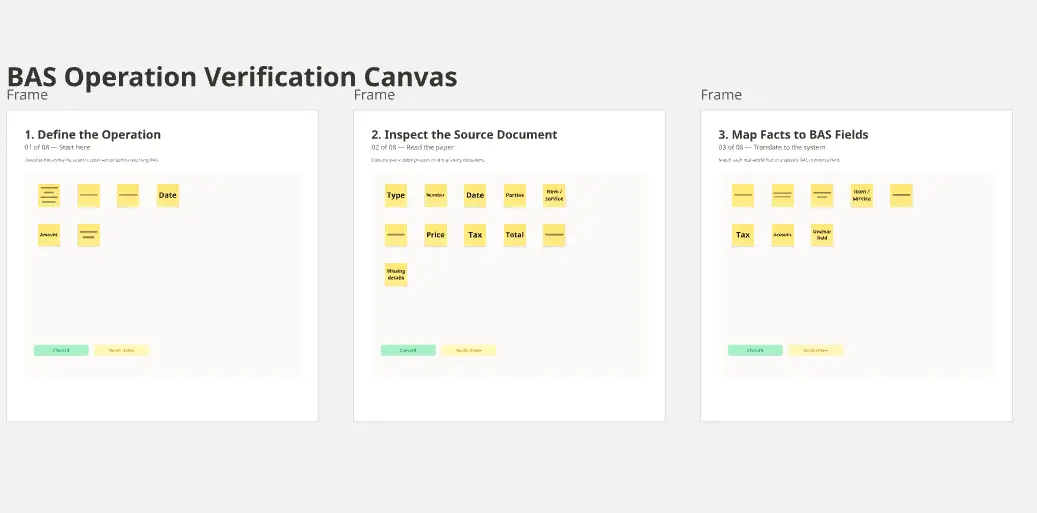Select the blank sticky note right of Total
1037x513 pixels.
coord(554,235)
